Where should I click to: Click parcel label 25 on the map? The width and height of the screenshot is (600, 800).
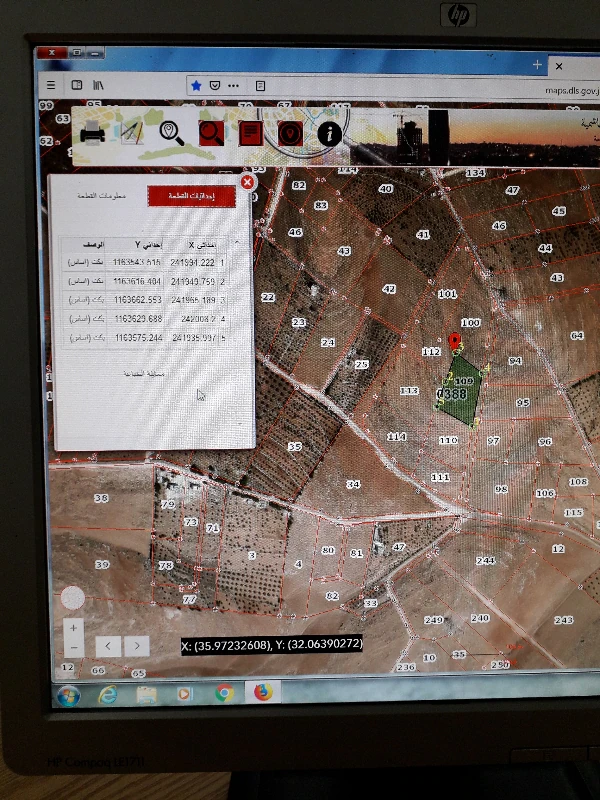tap(362, 364)
